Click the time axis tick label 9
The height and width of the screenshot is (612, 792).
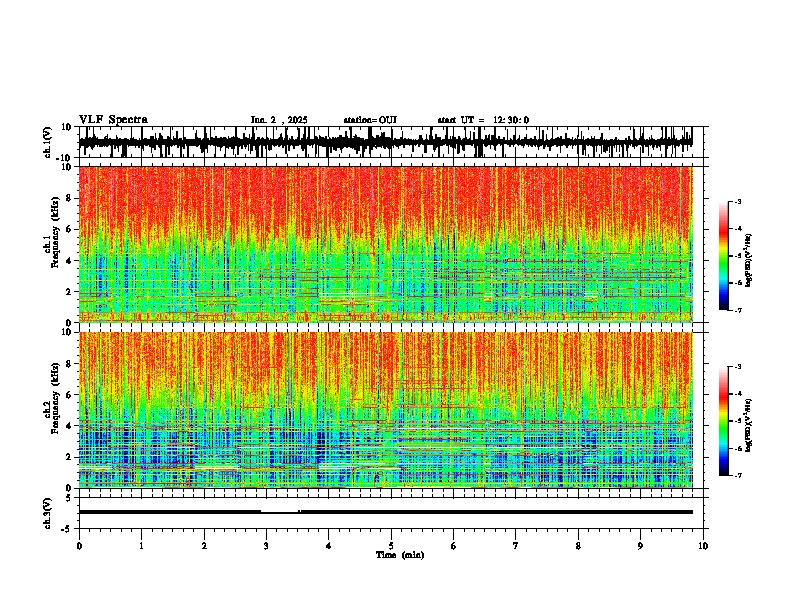pyautogui.click(x=640, y=546)
